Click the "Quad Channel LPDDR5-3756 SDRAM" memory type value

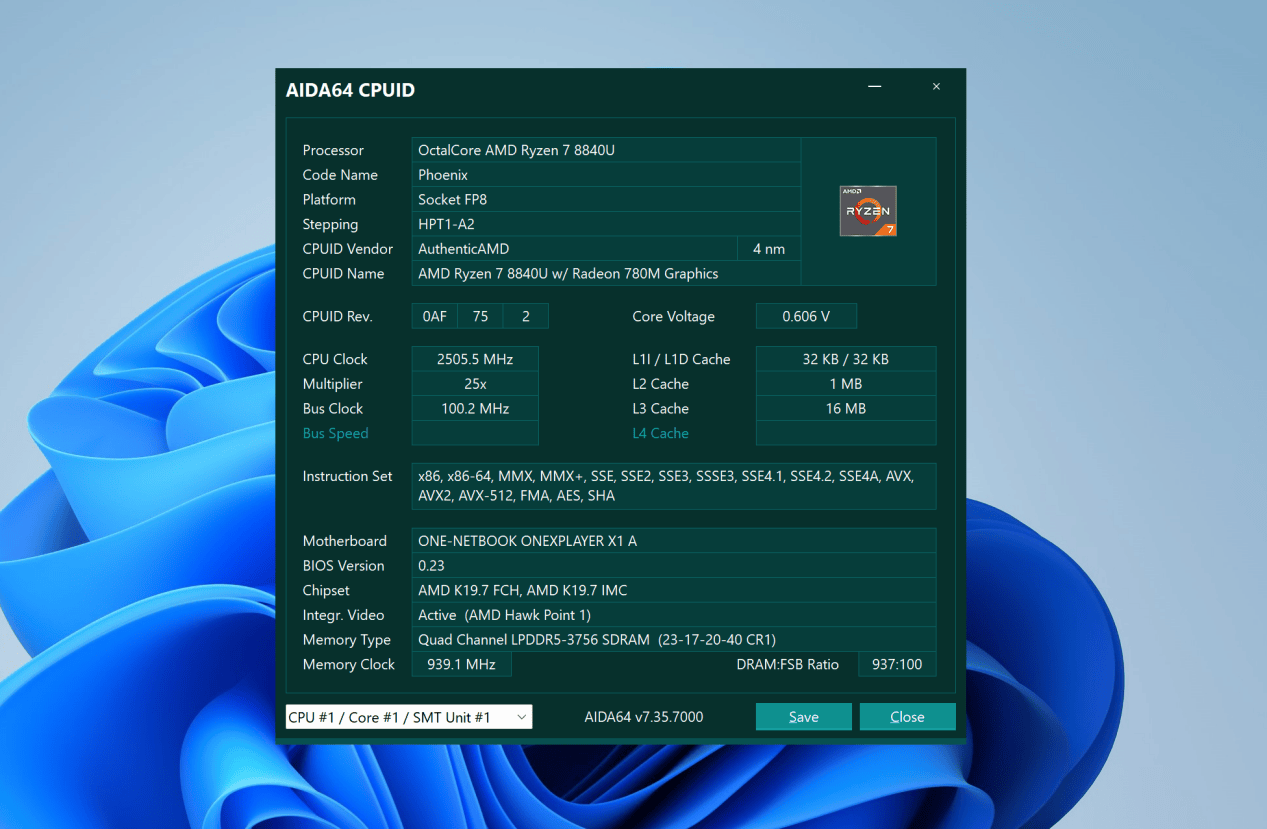pos(674,639)
